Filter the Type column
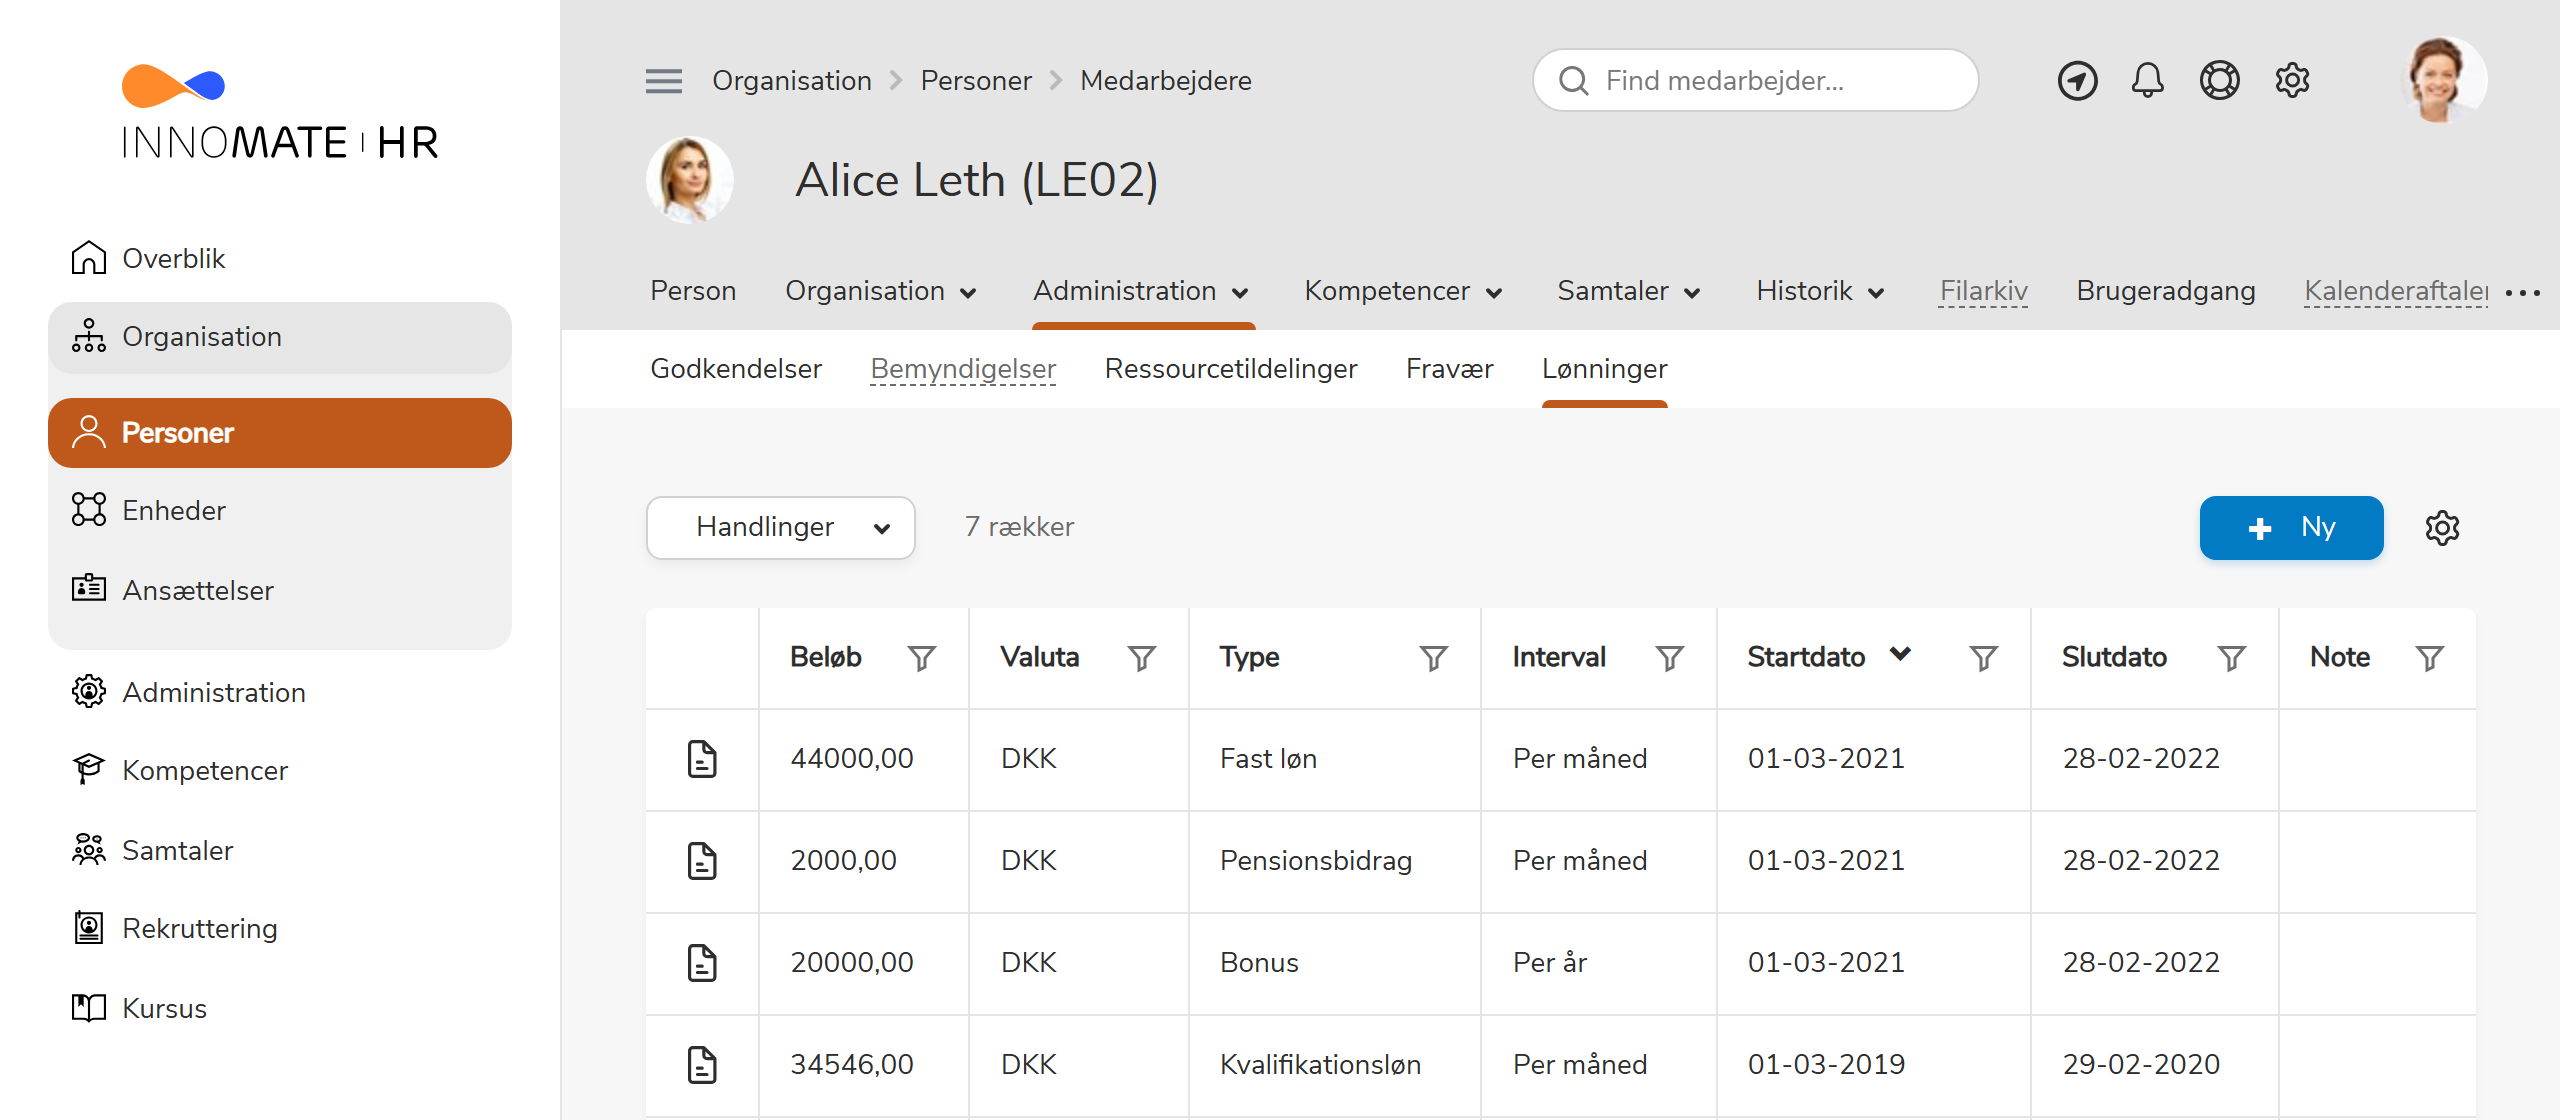Image resolution: width=2560 pixels, height=1120 pixels. (x=1433, y=658)
